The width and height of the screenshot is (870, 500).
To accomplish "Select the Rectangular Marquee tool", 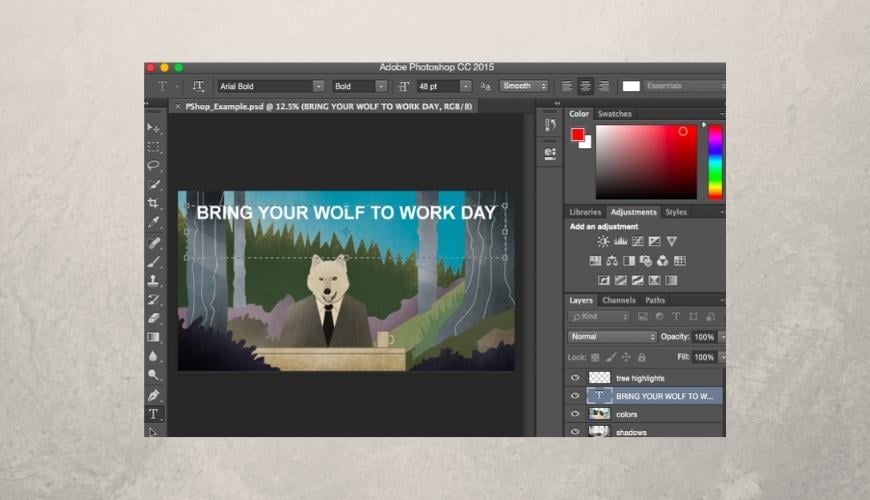I will pos(154,147).
